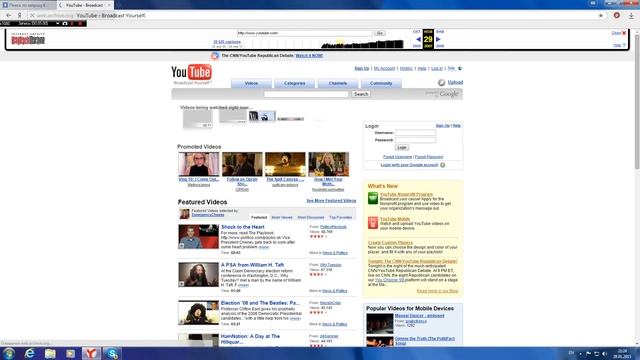Viewport: 640px width, 360px height.
Task: Focus the Wayback URL input field
Action: coord(304,33)
